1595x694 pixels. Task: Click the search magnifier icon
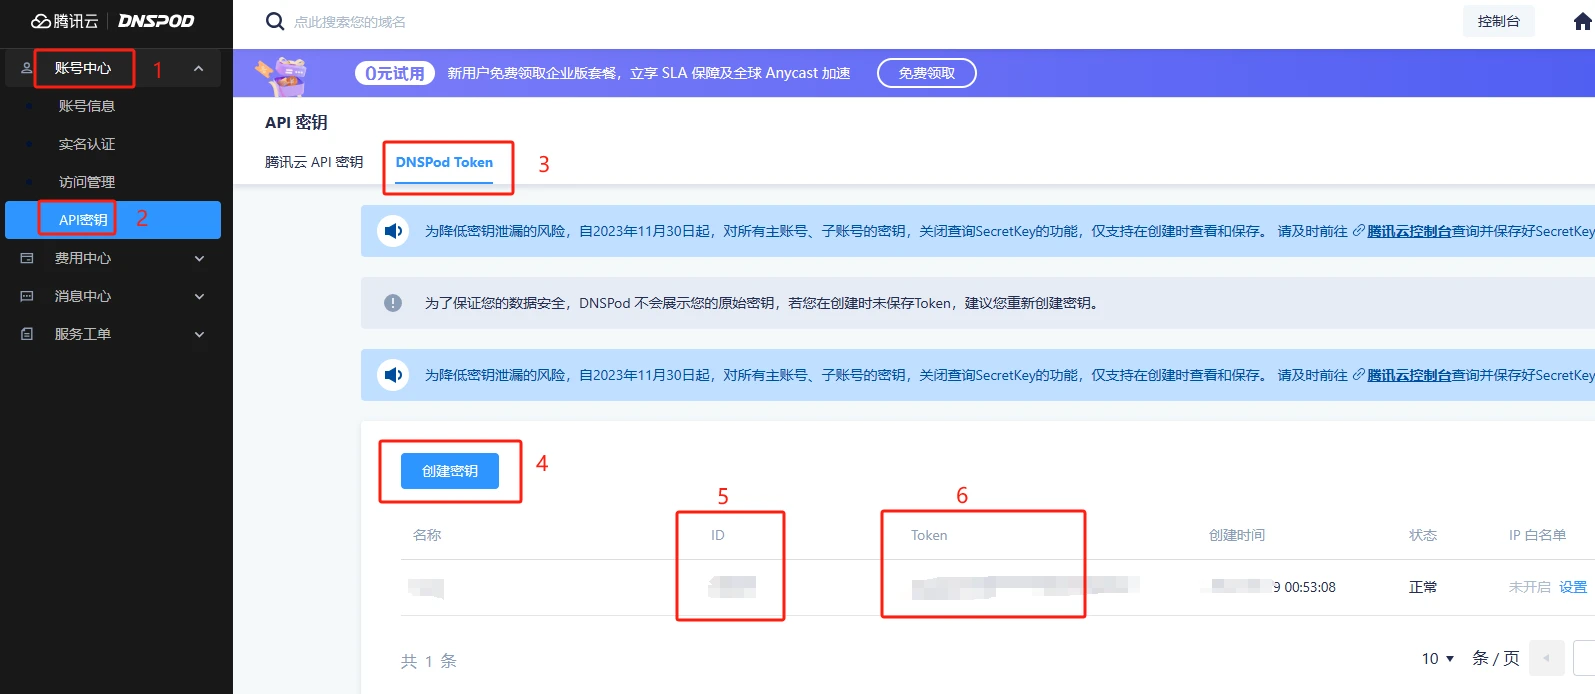point(275,21)
